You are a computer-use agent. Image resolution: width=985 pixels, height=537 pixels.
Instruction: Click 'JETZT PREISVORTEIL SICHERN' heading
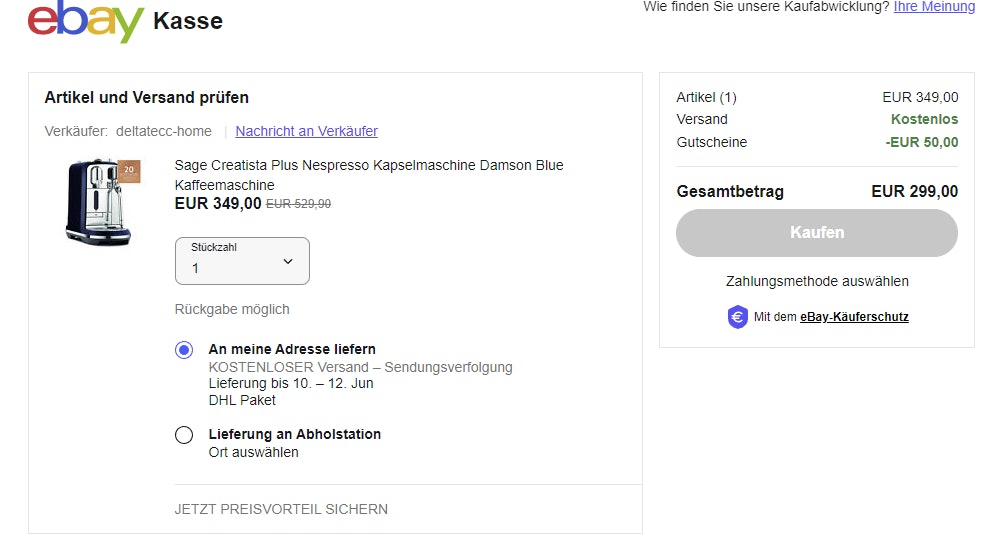click(x=281, y=509)
